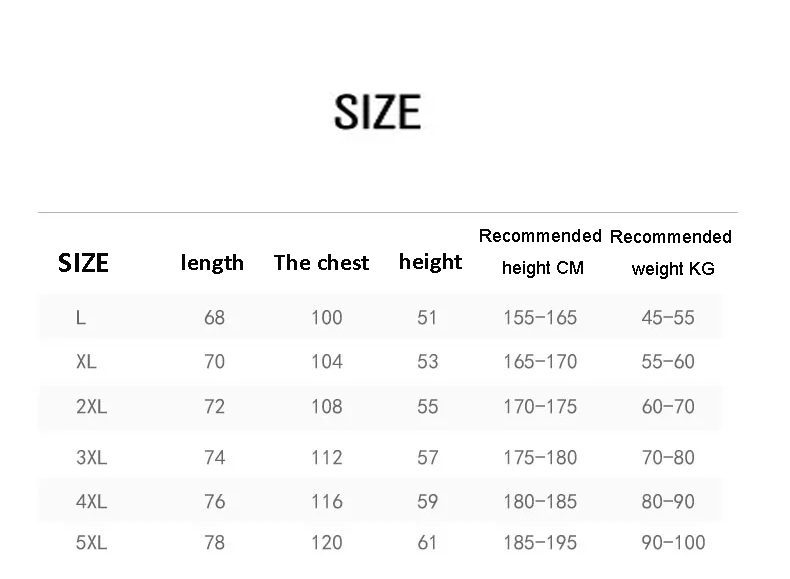Screen dimensions: 790x579
Task: Select the length value 74 cell
Action: point(214,458)
